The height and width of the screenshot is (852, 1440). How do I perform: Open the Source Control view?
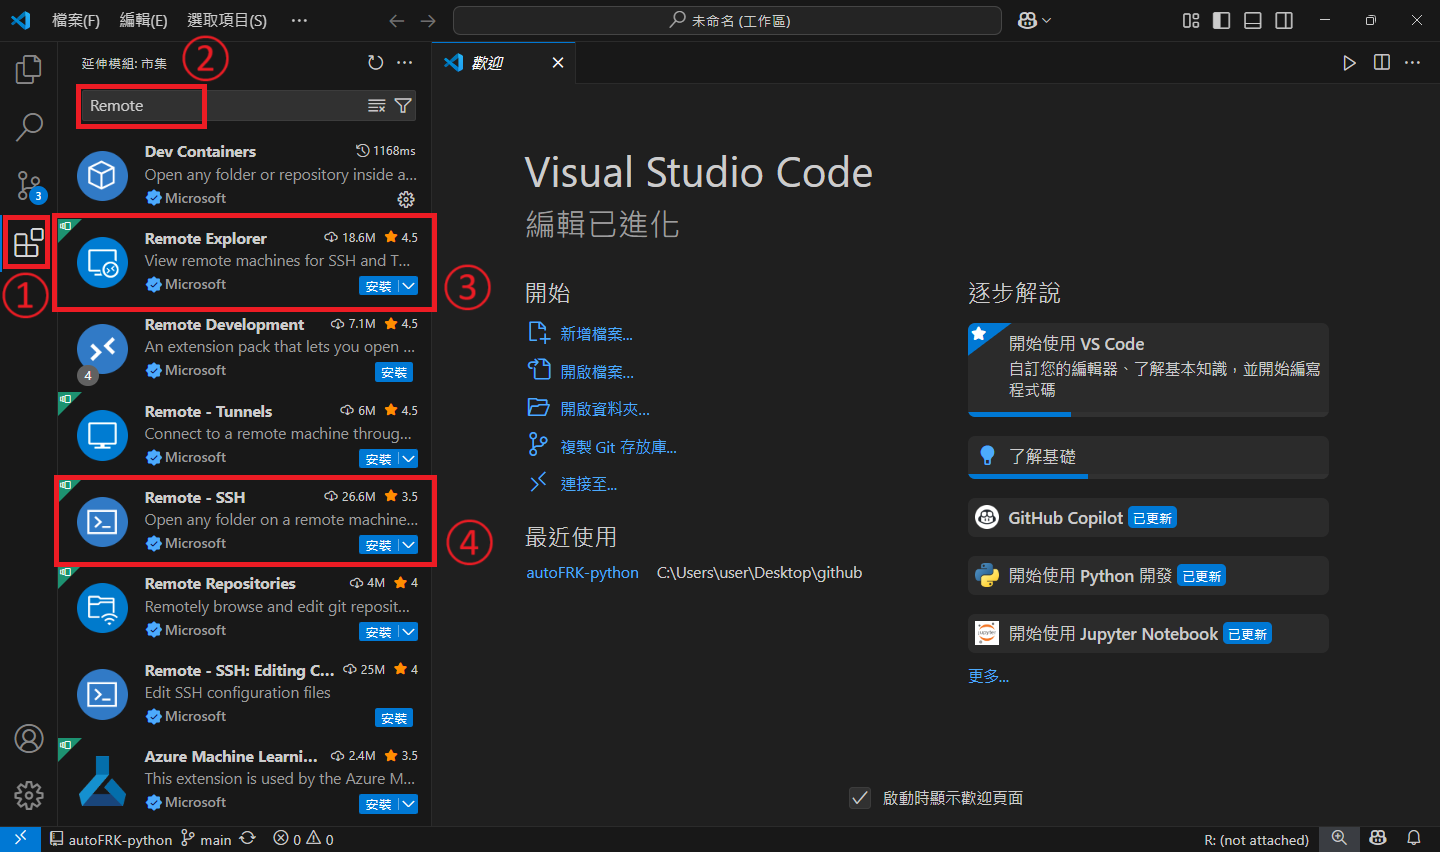click(29, 185)
